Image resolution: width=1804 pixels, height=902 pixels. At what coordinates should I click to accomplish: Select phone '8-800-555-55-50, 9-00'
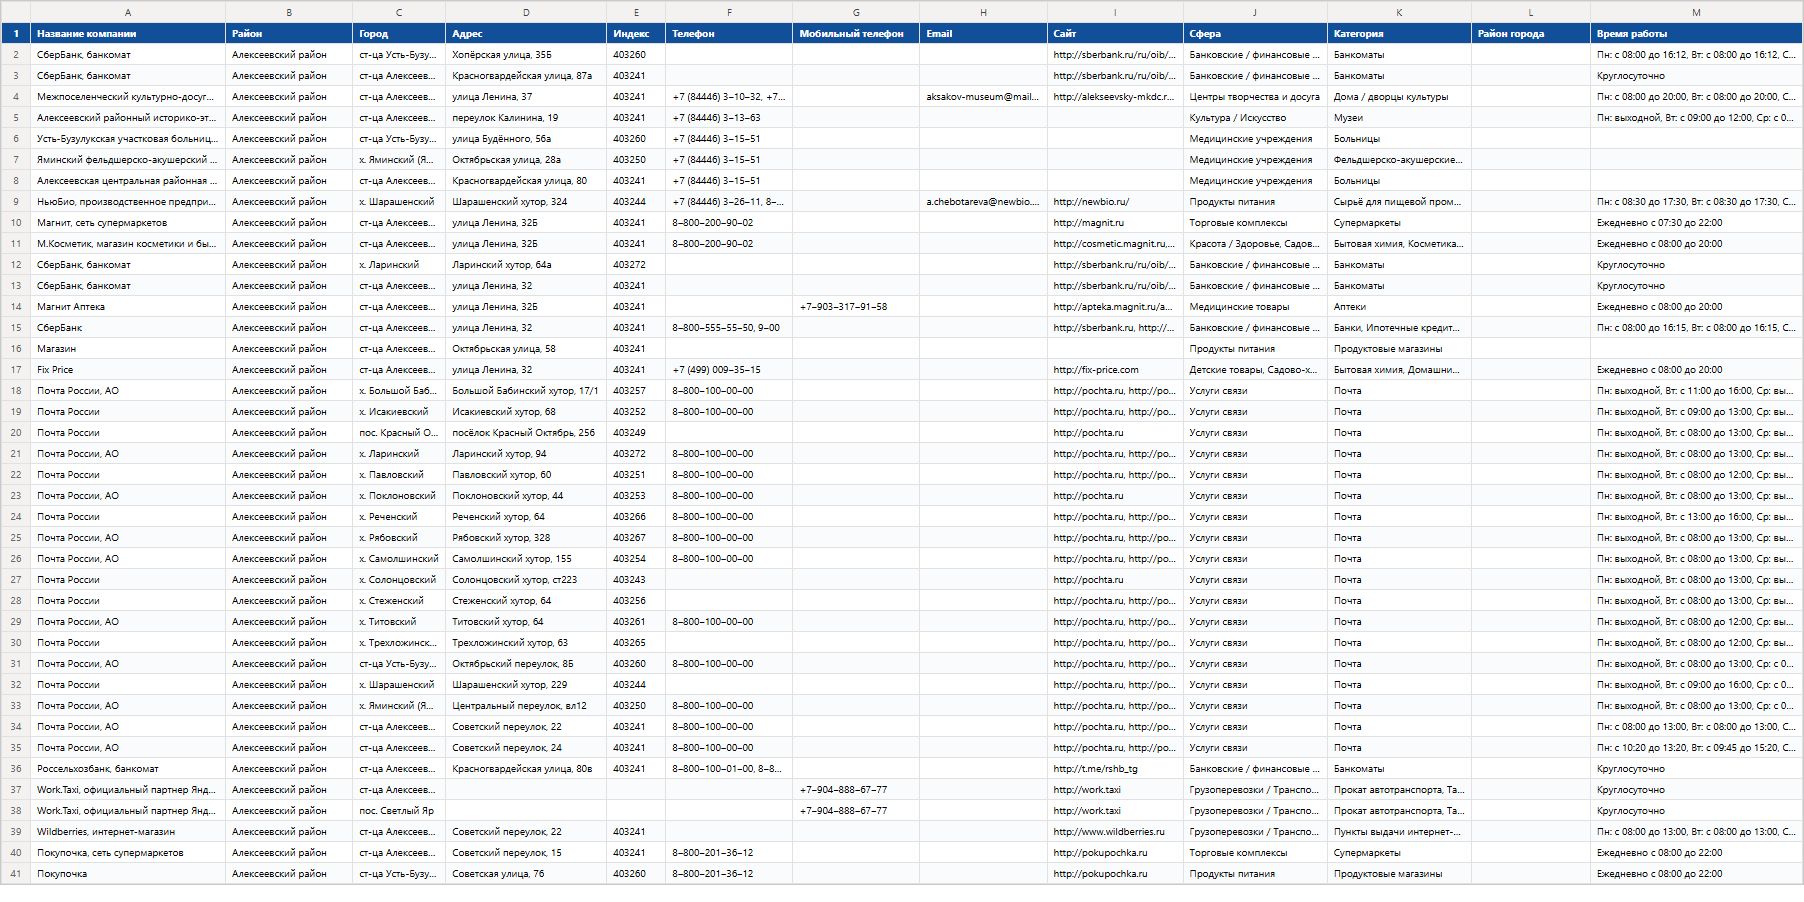point(729,328)
